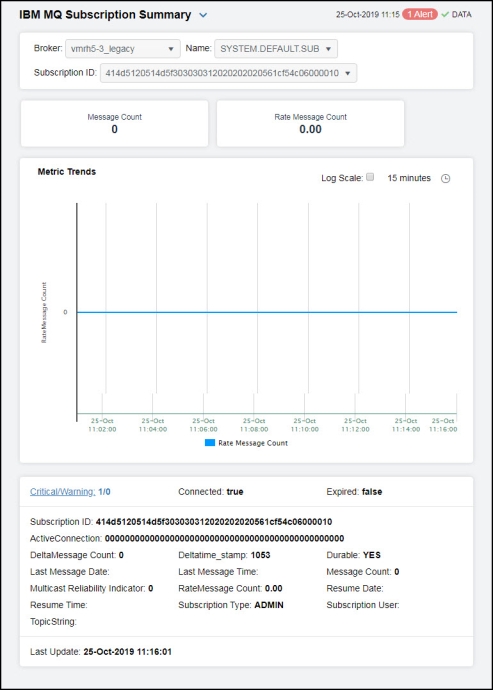Click the RateMessage Count 0.00 detail field

click(x=230, y=588)
